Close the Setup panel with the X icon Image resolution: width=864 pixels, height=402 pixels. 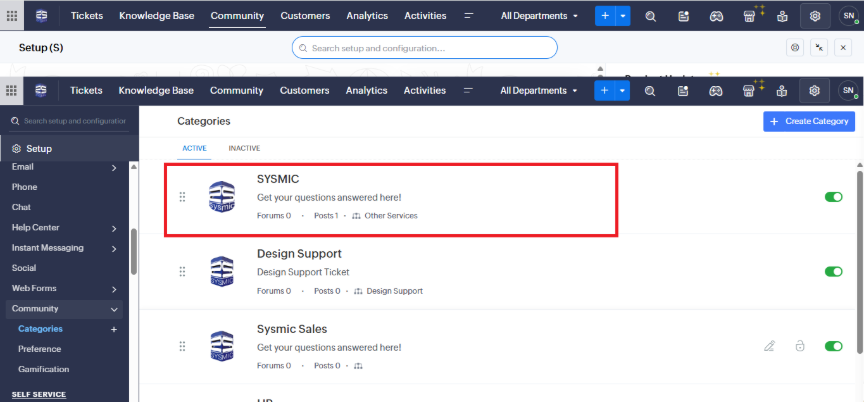[844, 47]
